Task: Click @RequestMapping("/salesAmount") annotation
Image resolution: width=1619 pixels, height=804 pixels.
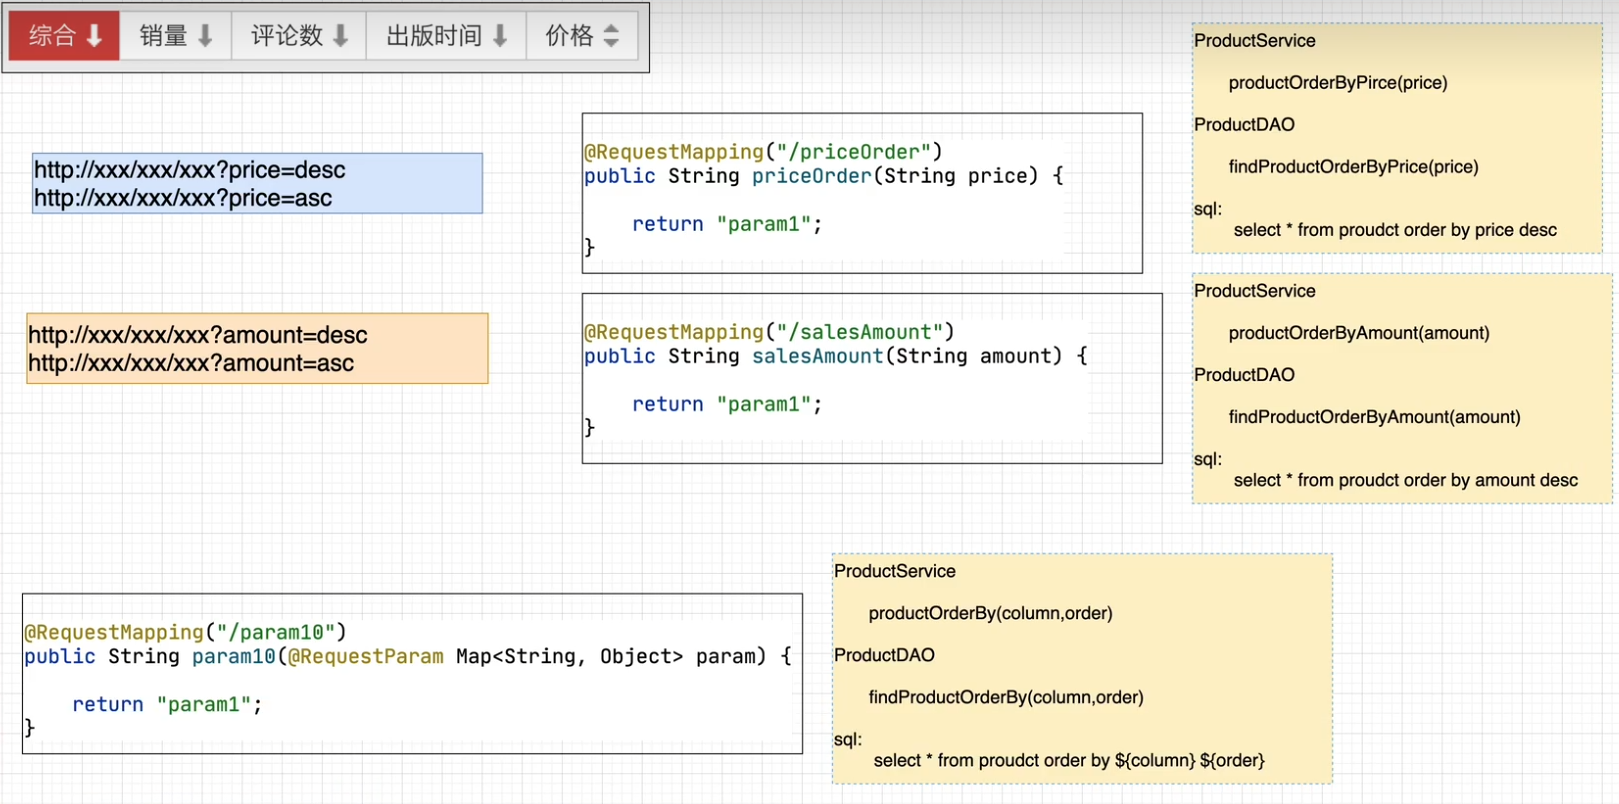Action: tap(769, 332)
